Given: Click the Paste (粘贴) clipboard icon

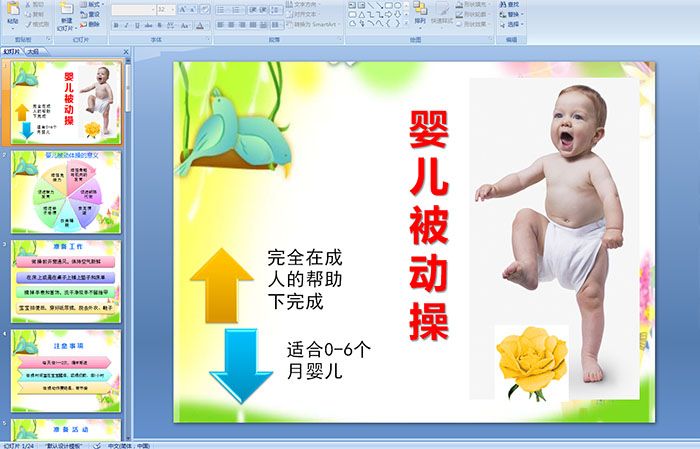Looking at the screenshot, I should point(13,9).
